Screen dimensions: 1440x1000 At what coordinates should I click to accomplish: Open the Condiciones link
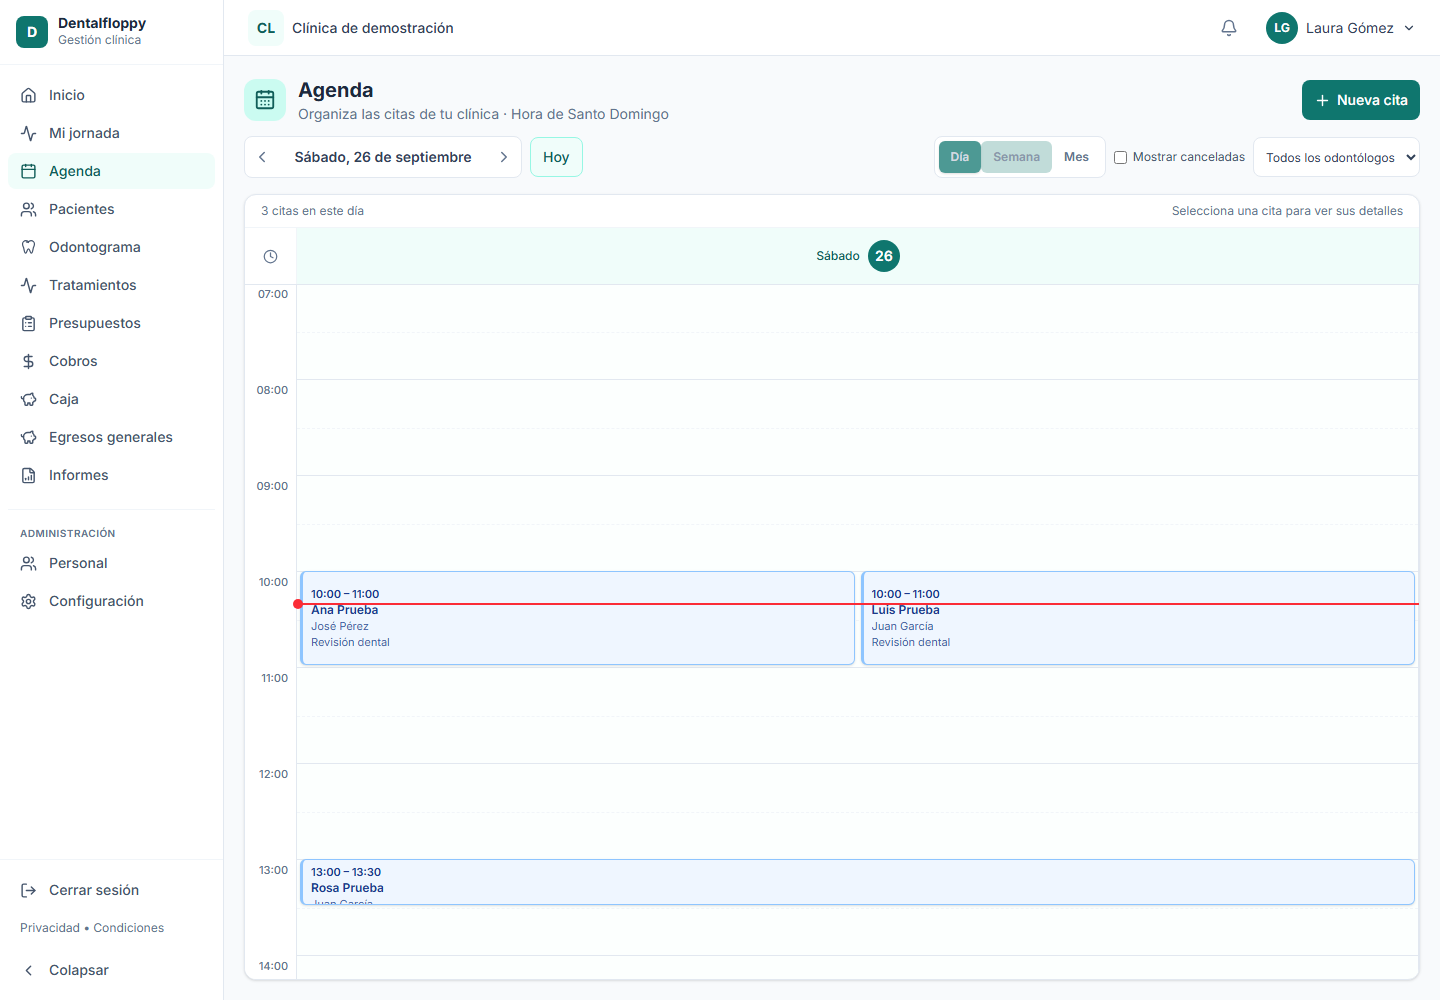point(129,928)
